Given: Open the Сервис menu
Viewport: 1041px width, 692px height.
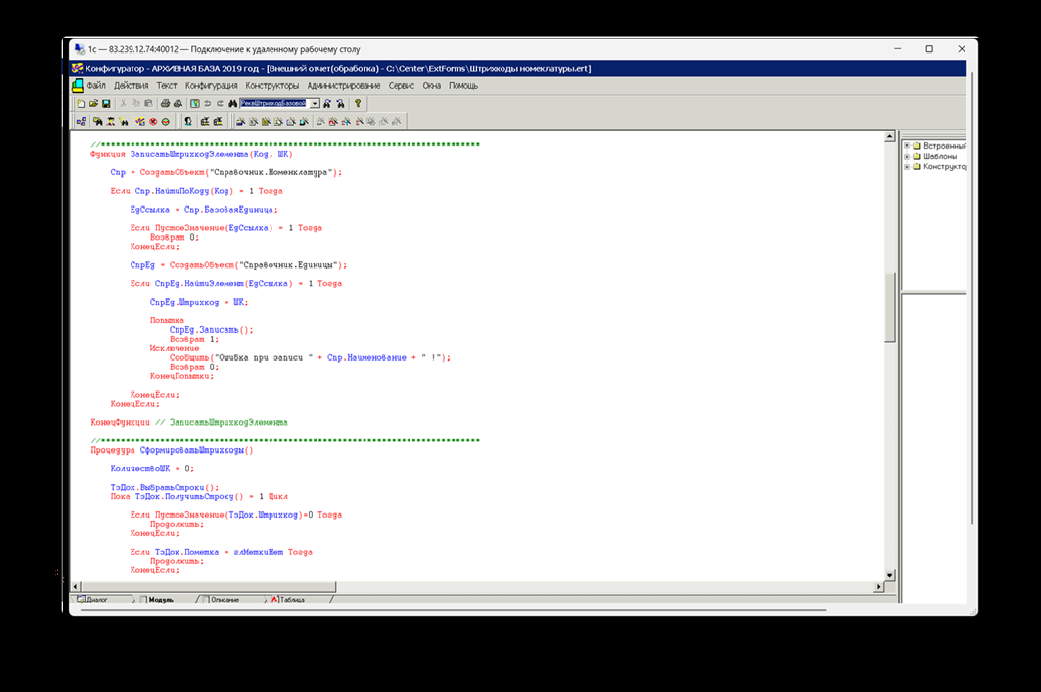Looking at the screenshot, I should [401, 86].
